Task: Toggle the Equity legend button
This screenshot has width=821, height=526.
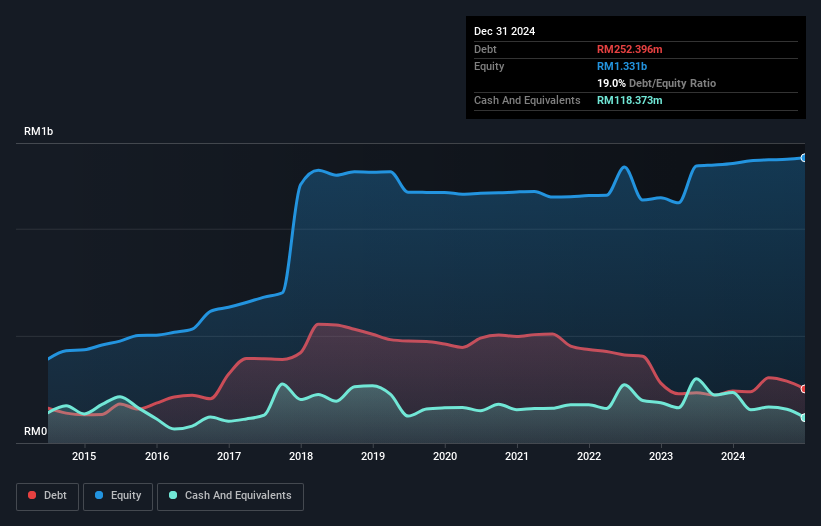Action: pyautogui.click(x=118, y=496)
